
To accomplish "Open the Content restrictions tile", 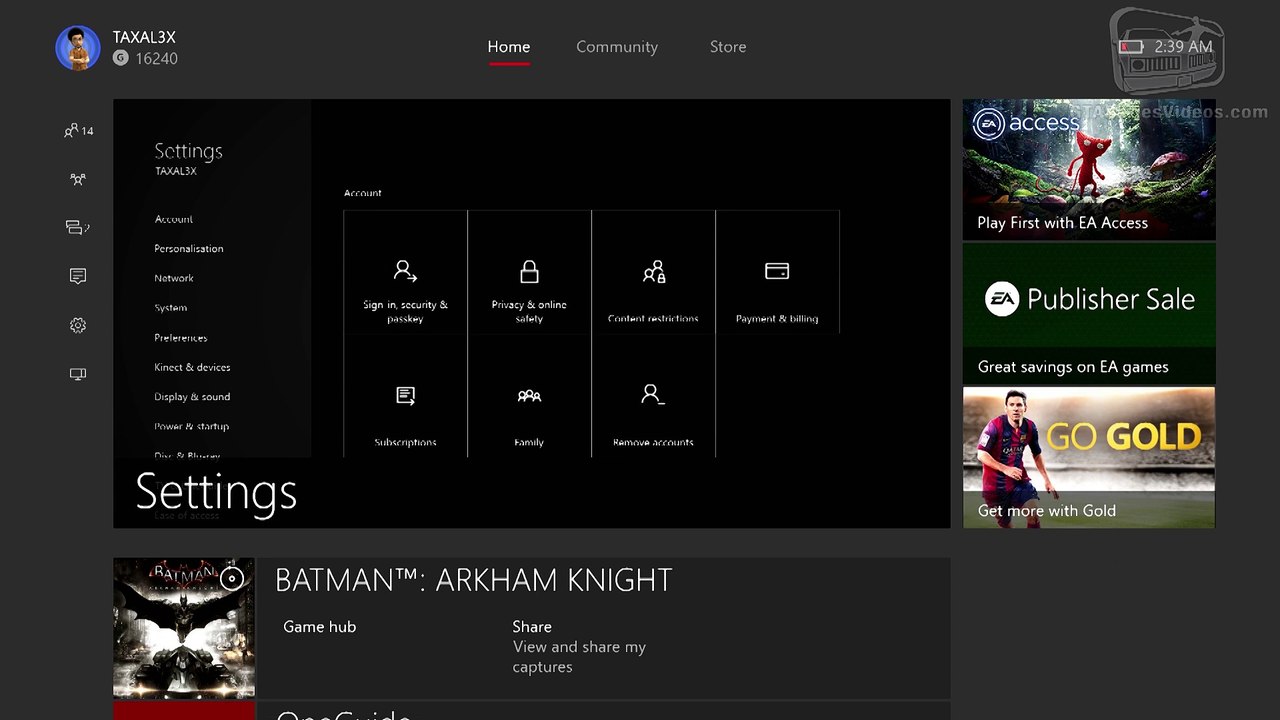I will pos(653,271).
